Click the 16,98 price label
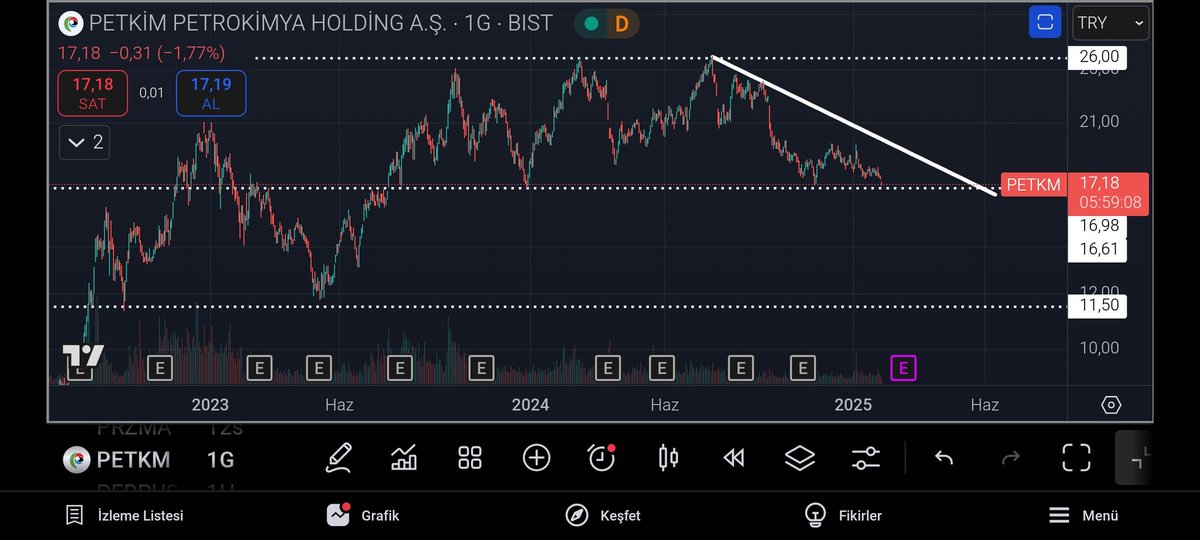1200x540 pixels. (x=1097, y=225)
